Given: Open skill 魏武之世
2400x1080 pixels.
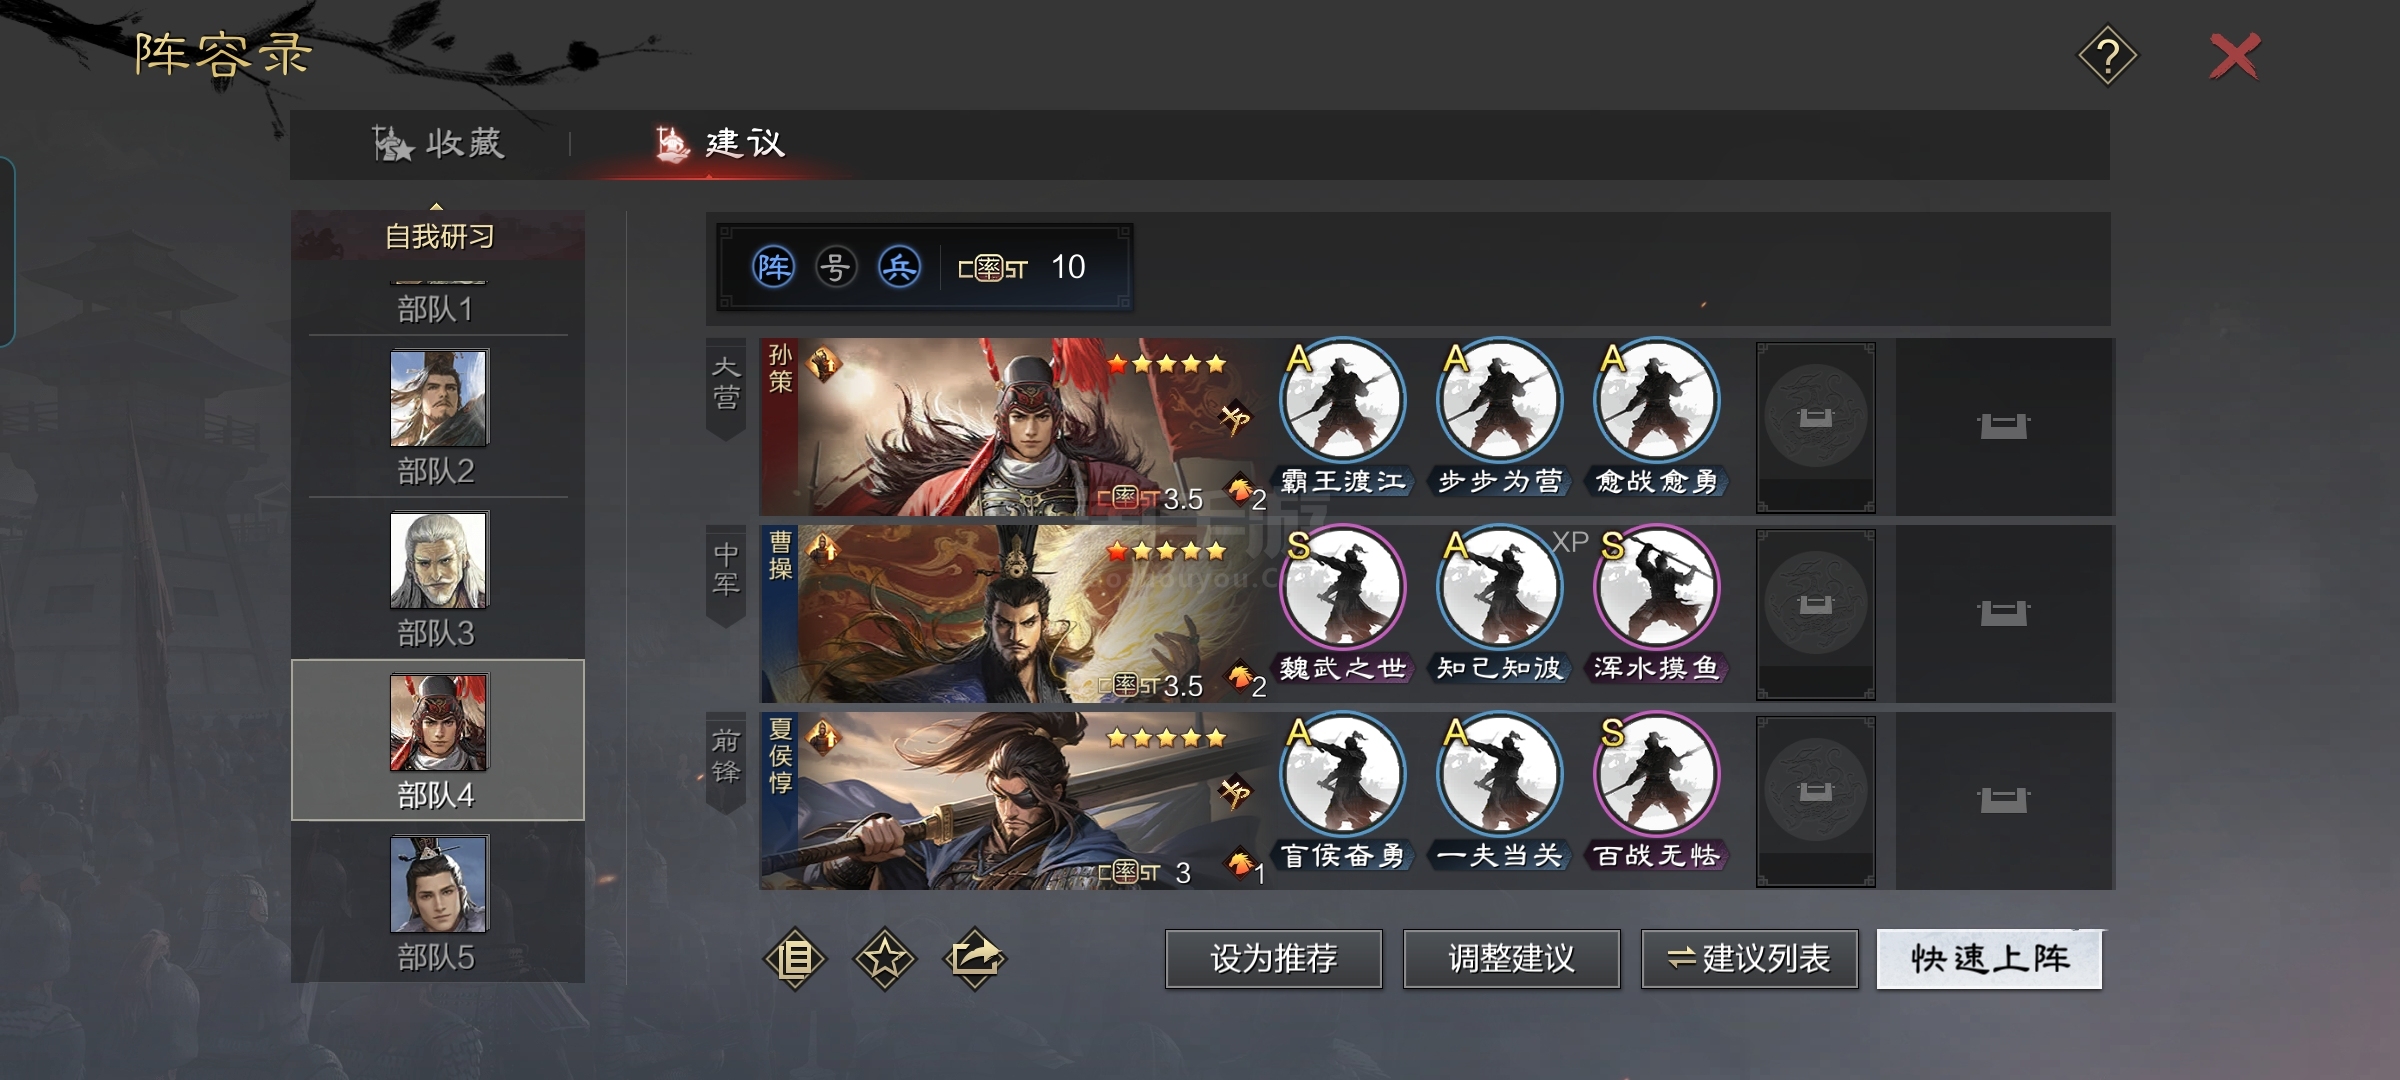Looking at the screenshot, I should point(1343,605).
